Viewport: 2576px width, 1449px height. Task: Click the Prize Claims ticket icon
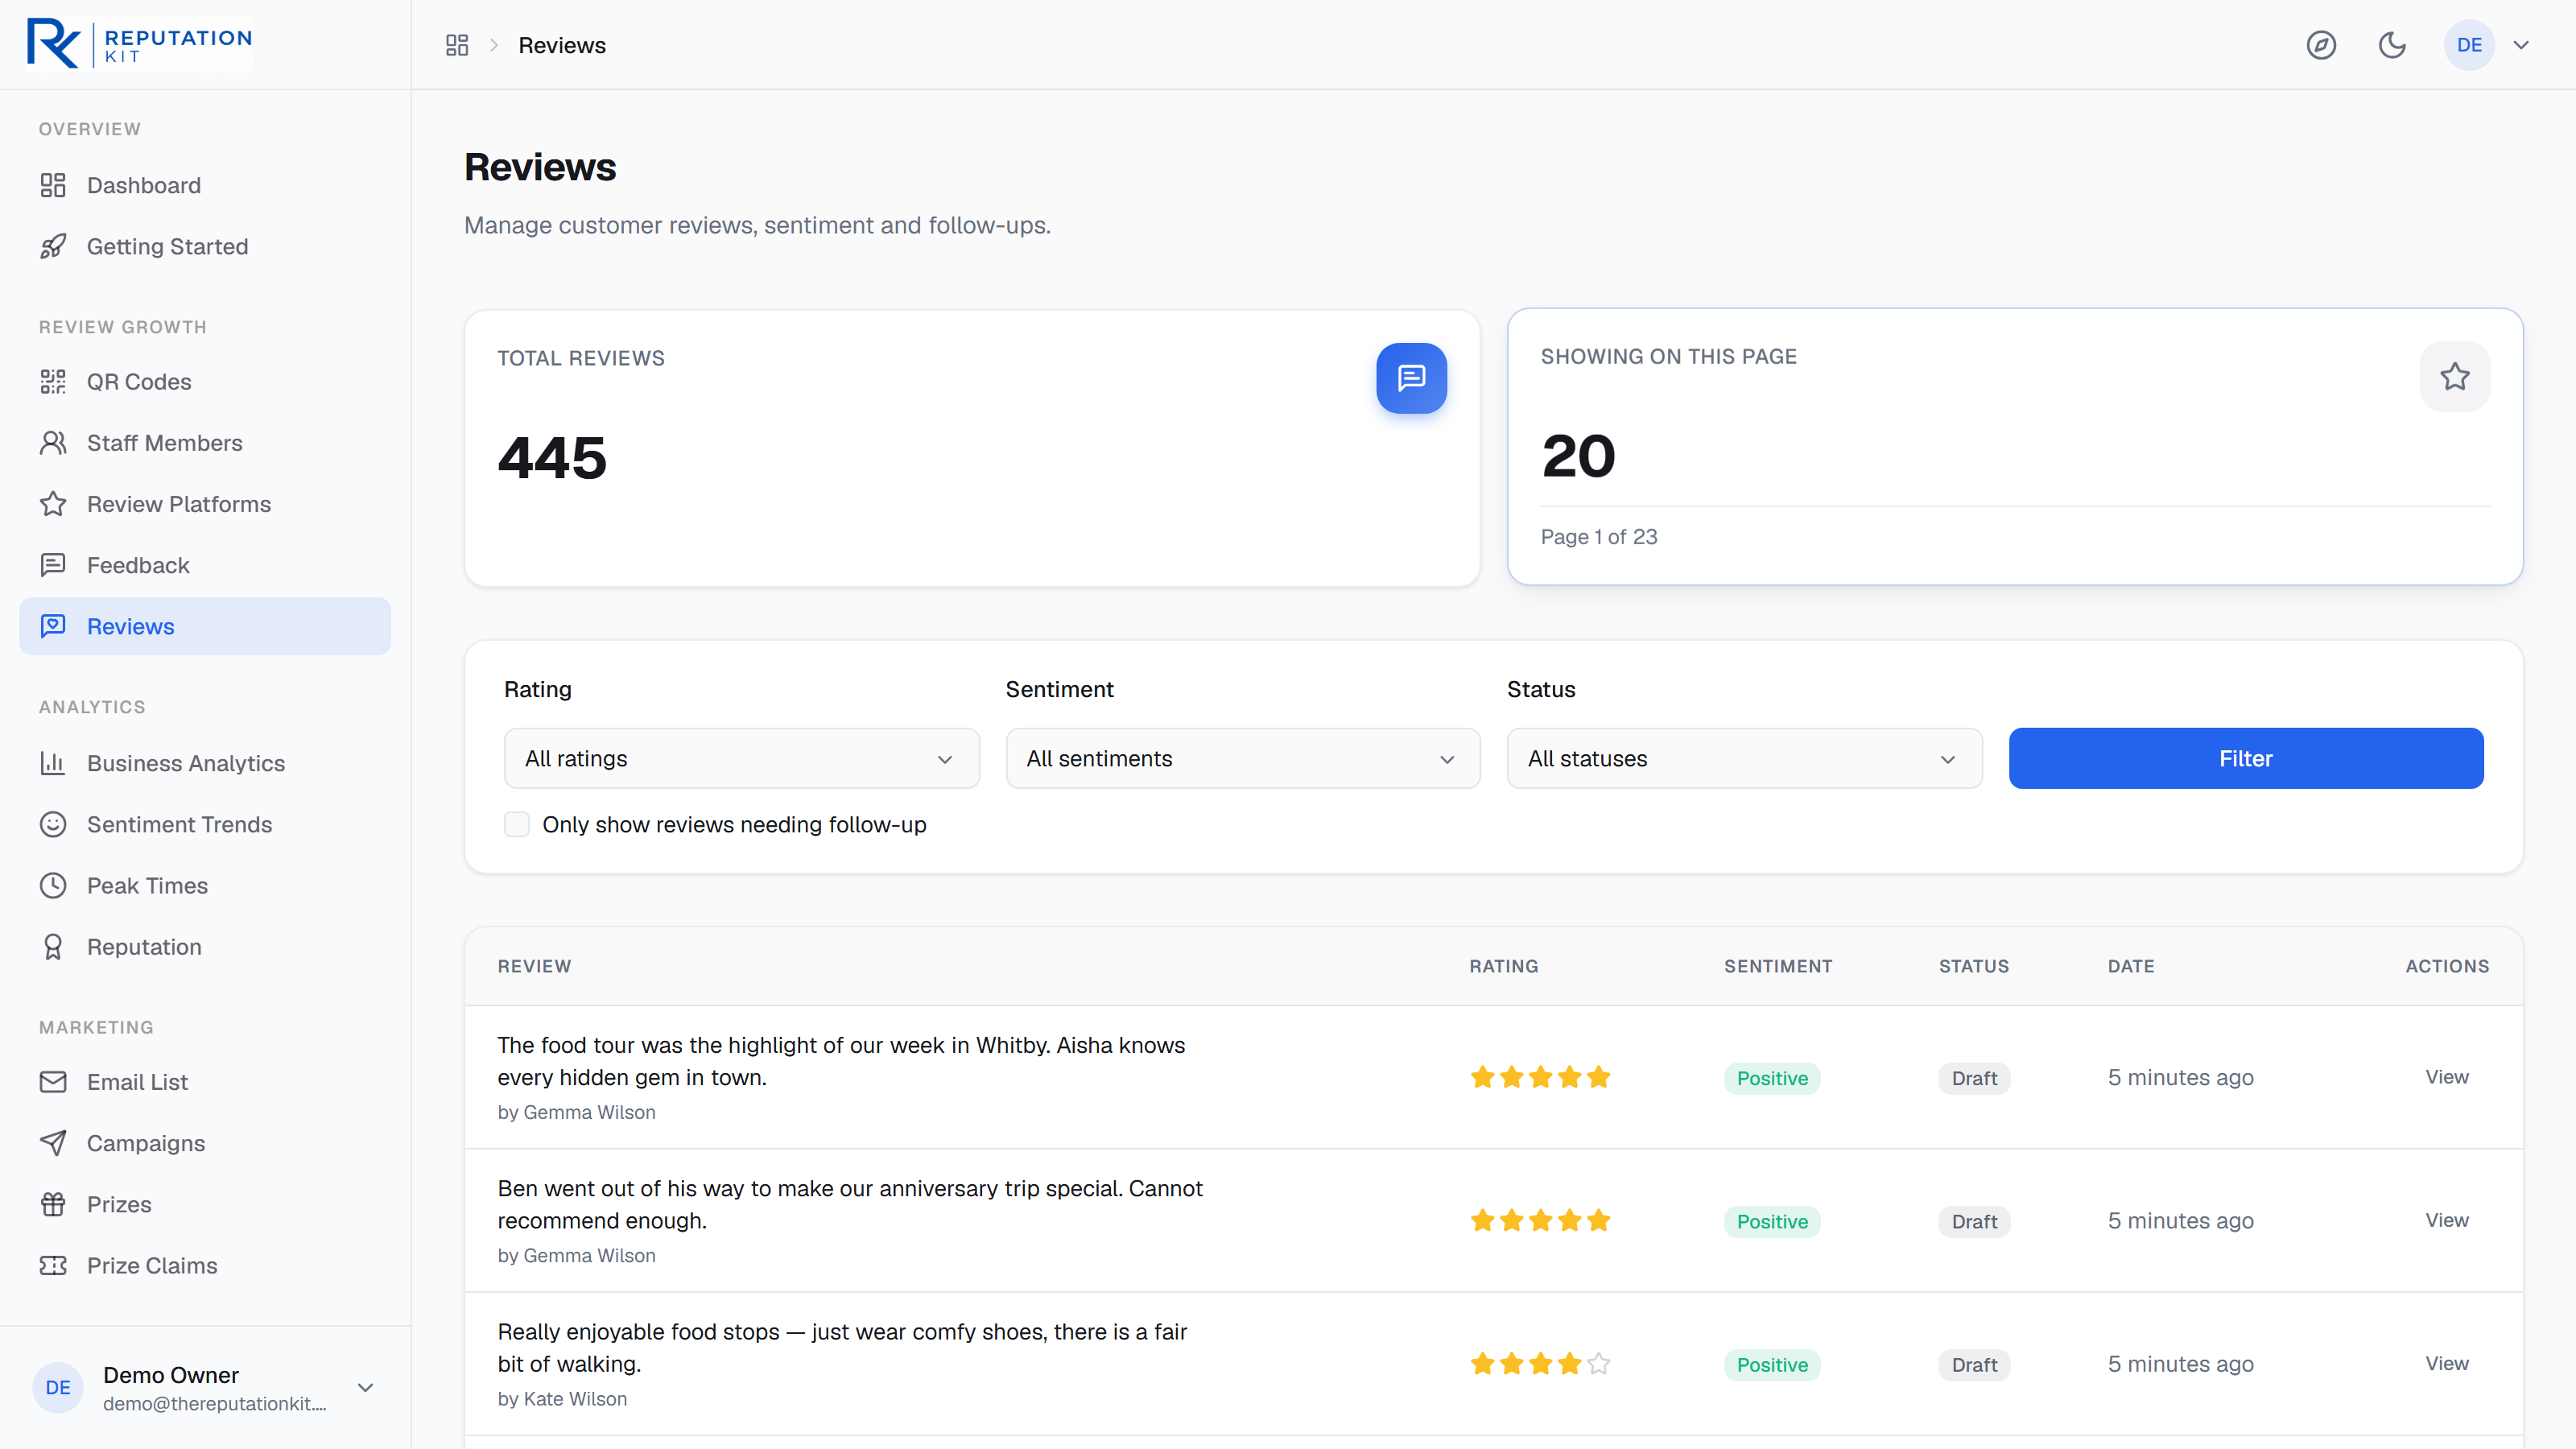pyautogui.click(x=53, y=1265)
